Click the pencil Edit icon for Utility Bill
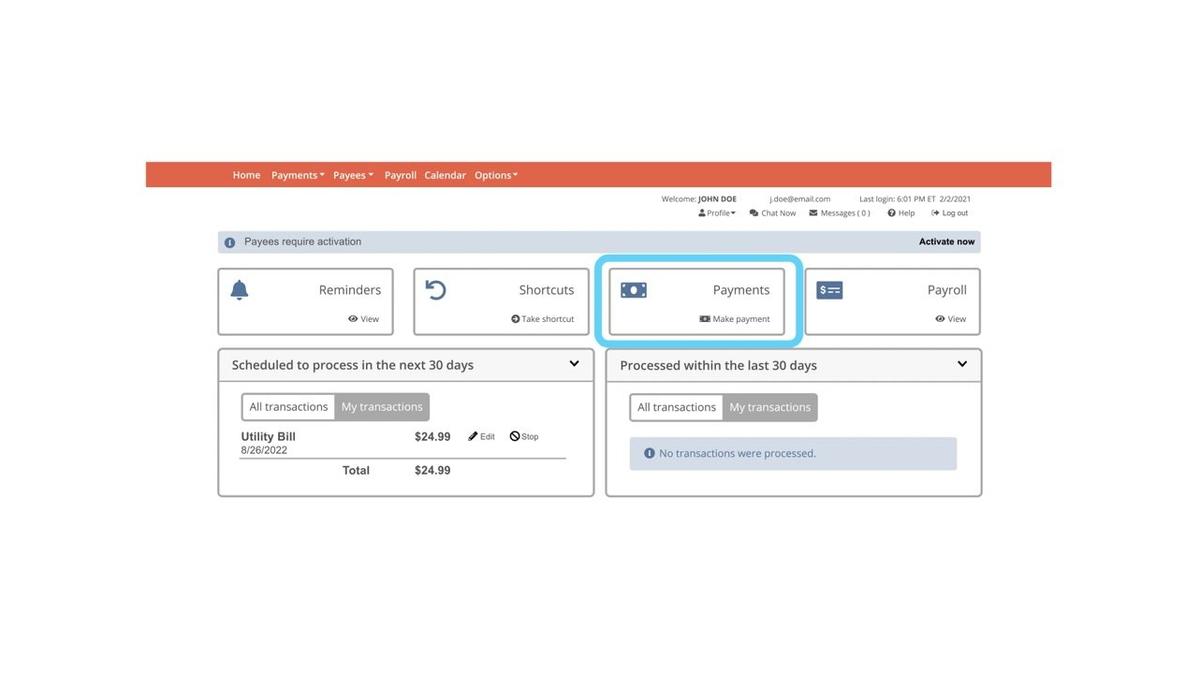 pyautogui.click(x=473, y=437)
